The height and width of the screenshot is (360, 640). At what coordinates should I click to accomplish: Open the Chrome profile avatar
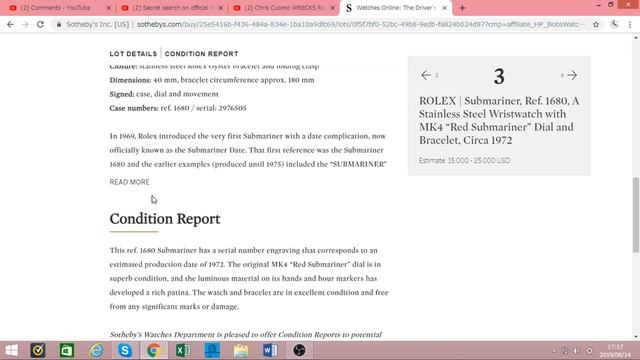pos(614,24)
